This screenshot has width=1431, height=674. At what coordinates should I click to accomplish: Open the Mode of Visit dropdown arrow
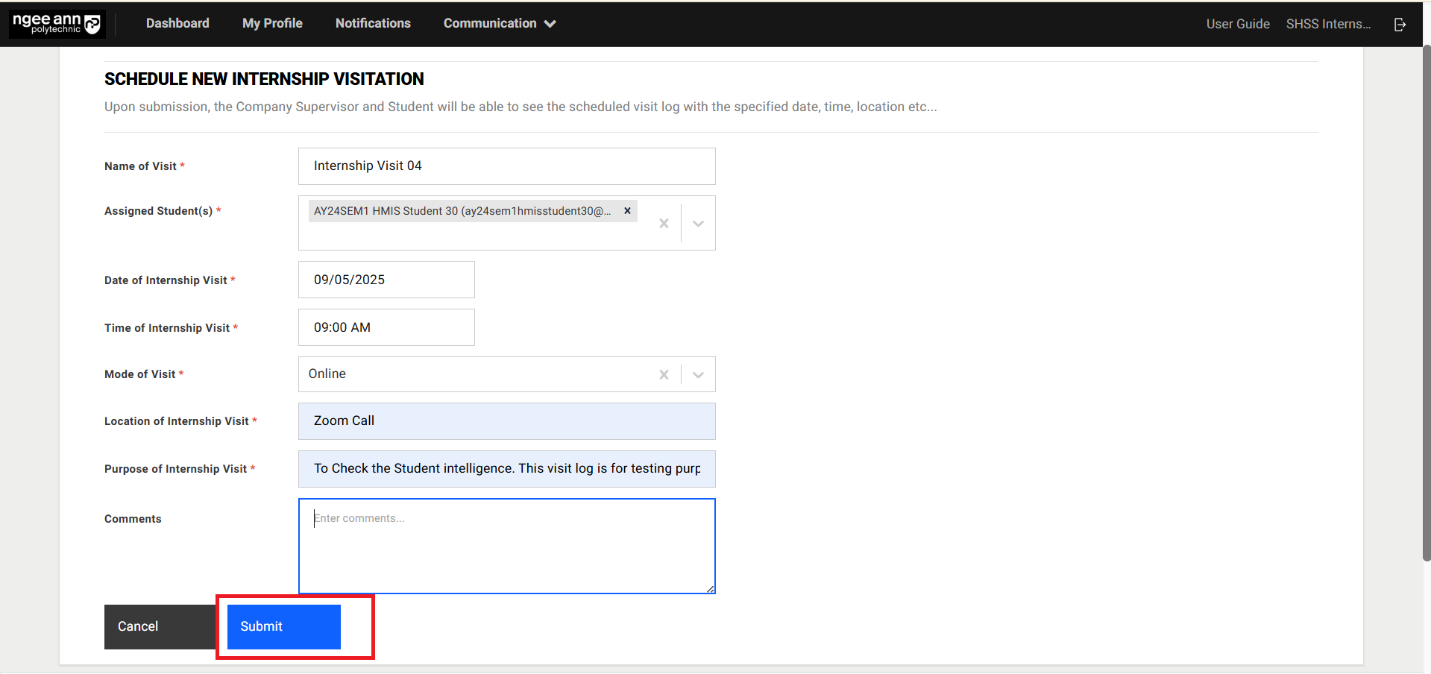[x=698, y=374]
